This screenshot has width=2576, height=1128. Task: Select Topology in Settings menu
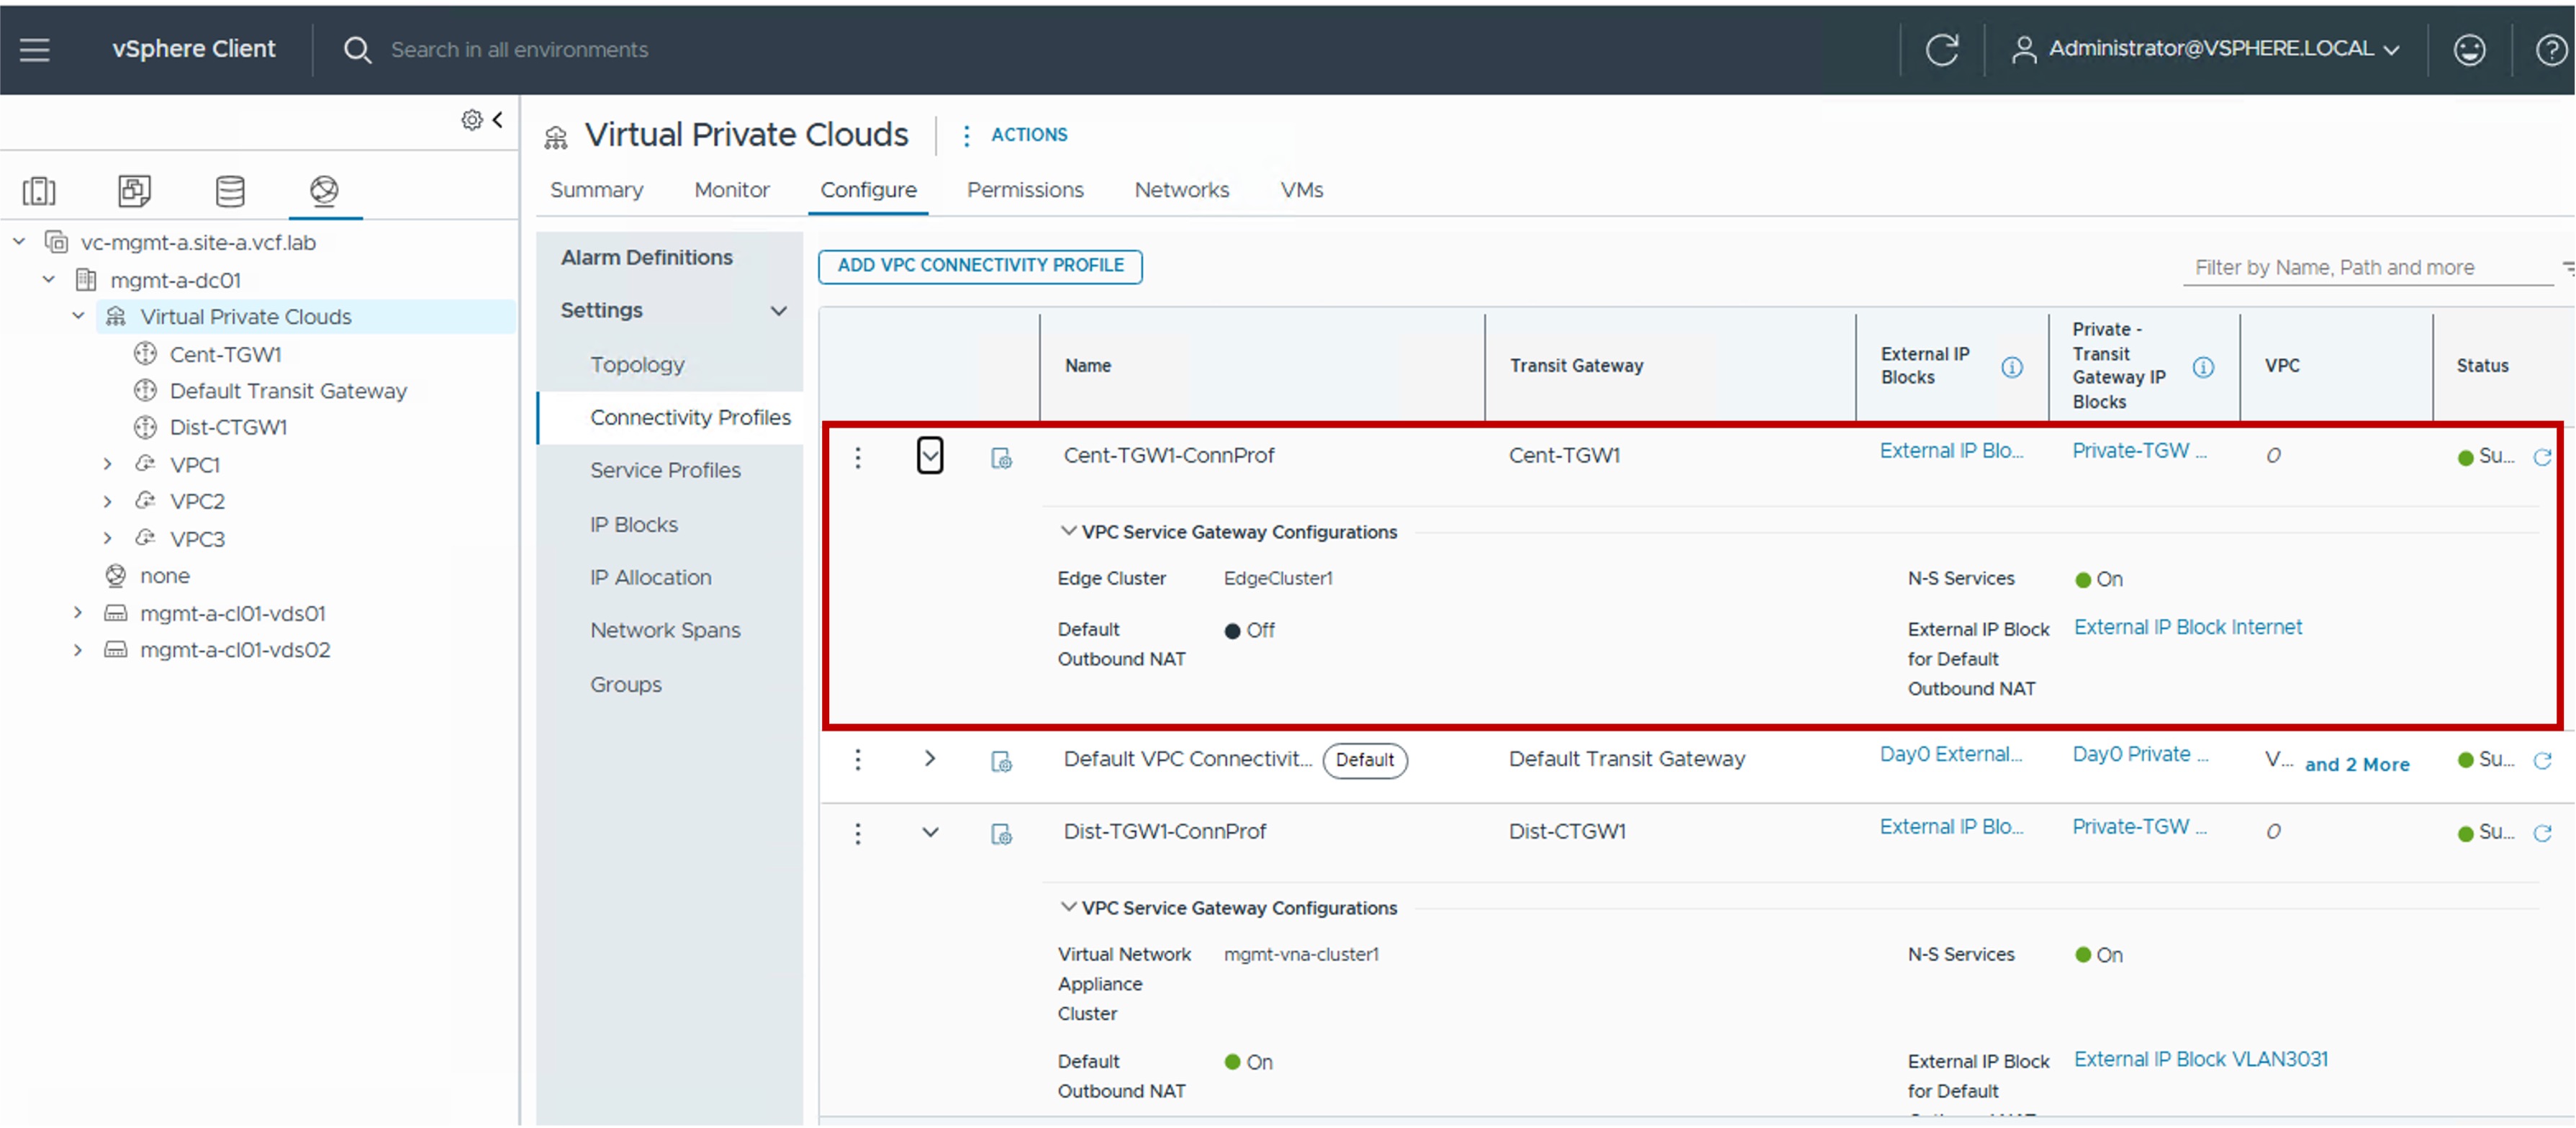[x=637, y=365]
